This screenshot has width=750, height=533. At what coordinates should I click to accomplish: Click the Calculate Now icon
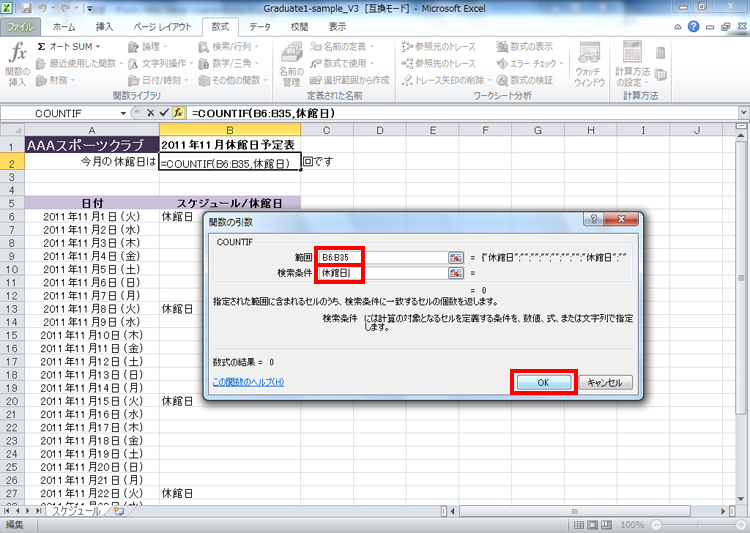[661, 53]
